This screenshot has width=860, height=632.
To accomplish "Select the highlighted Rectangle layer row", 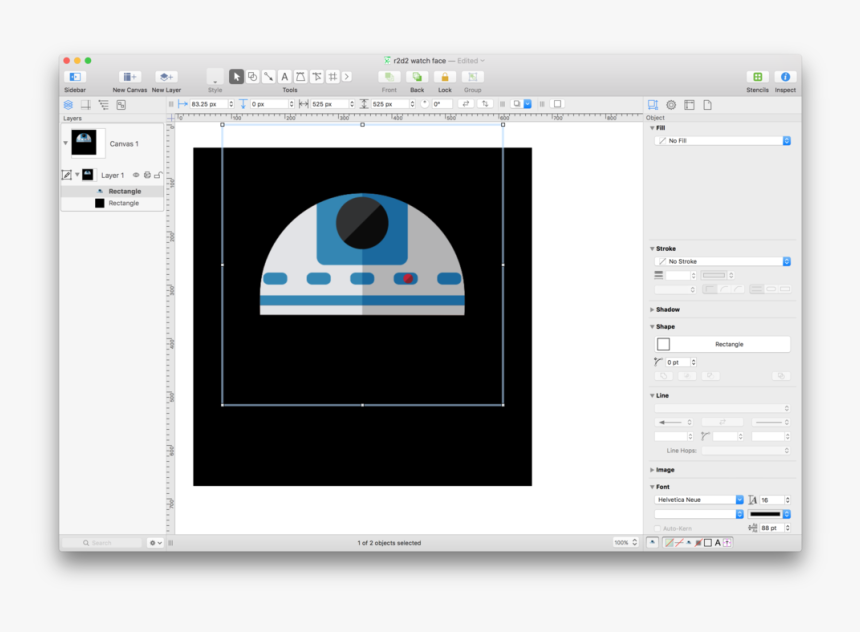I will (112, 191).
